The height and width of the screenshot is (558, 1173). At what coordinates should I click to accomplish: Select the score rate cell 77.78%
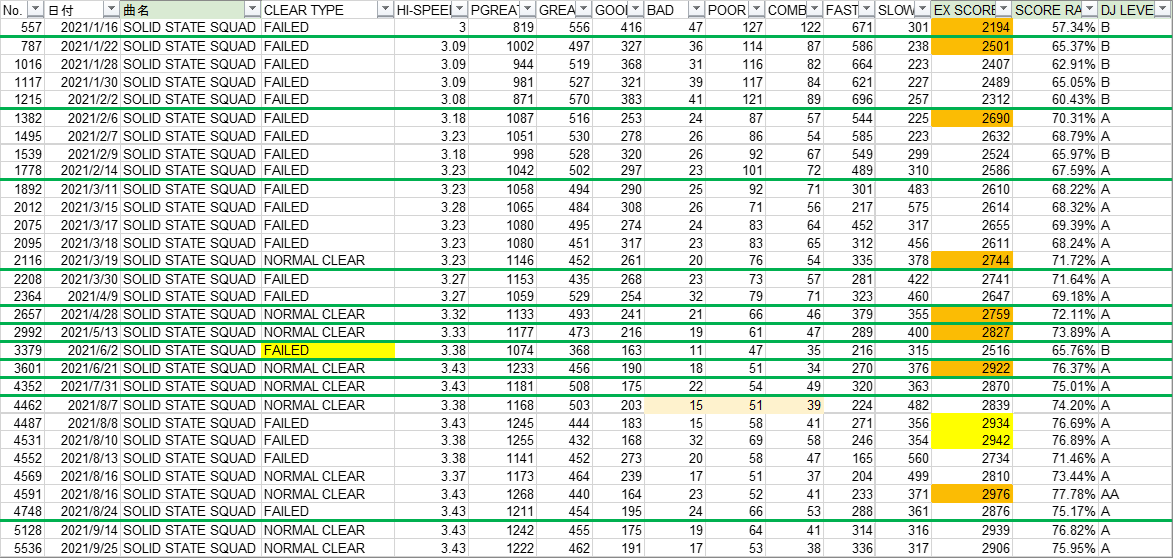(1056, 494)
